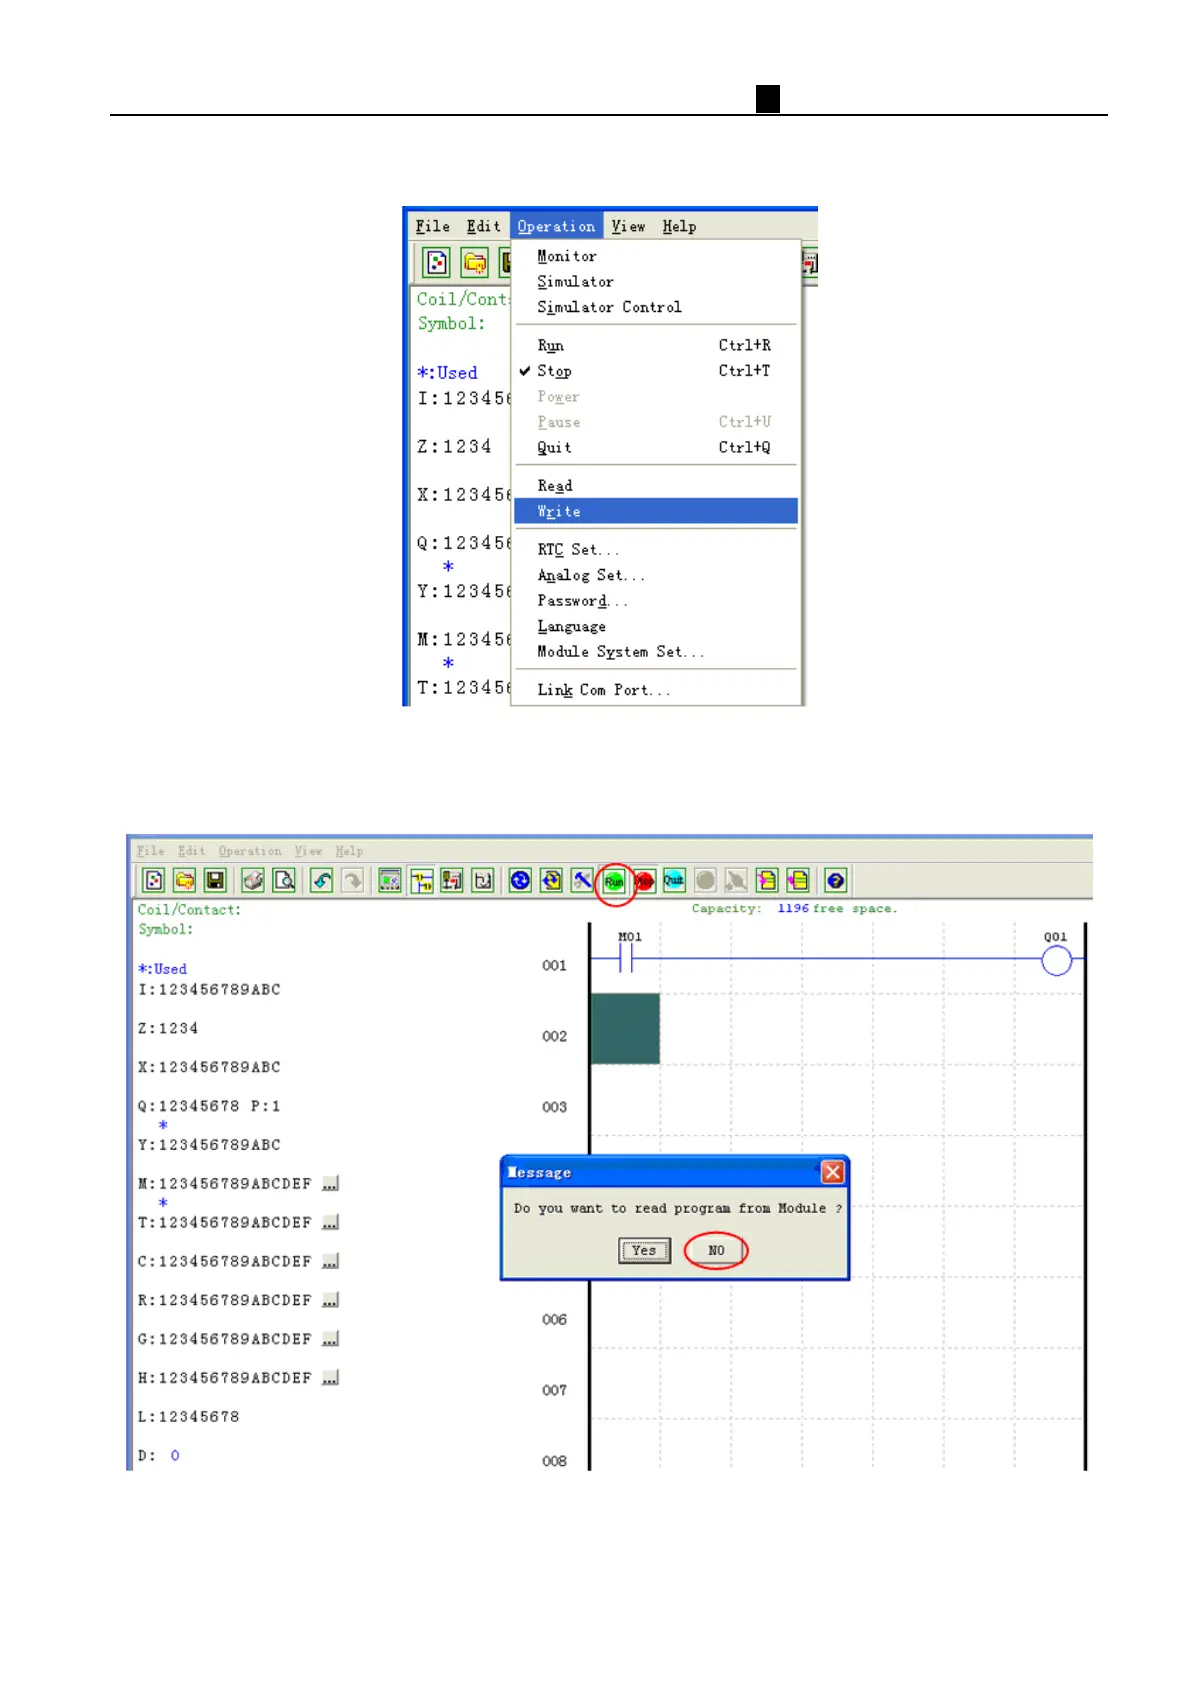The width and height of the screenshot is (1191, 1684).
Task: Click the blue circular icon right of the Symbol-view icon
Action: pos(520,881)
